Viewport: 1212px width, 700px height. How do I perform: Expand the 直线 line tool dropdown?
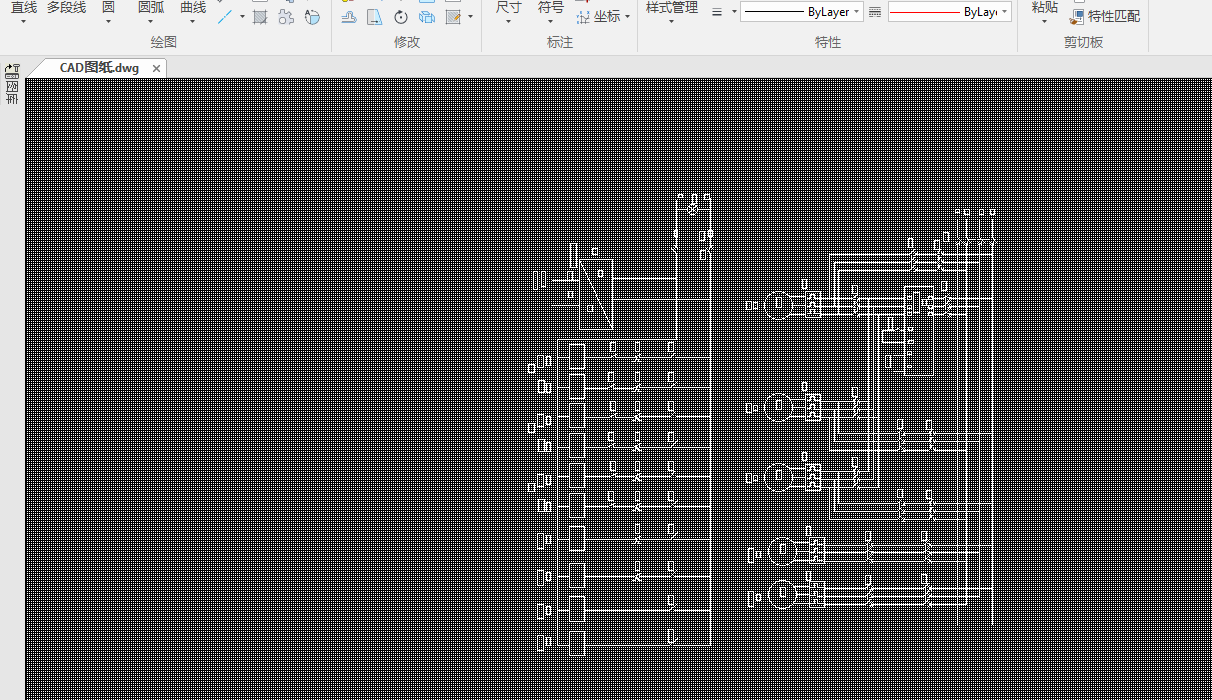[23, 20]
